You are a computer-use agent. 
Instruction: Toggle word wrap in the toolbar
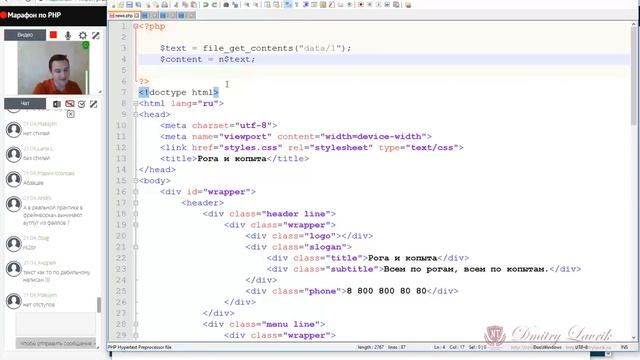point(287,4)
